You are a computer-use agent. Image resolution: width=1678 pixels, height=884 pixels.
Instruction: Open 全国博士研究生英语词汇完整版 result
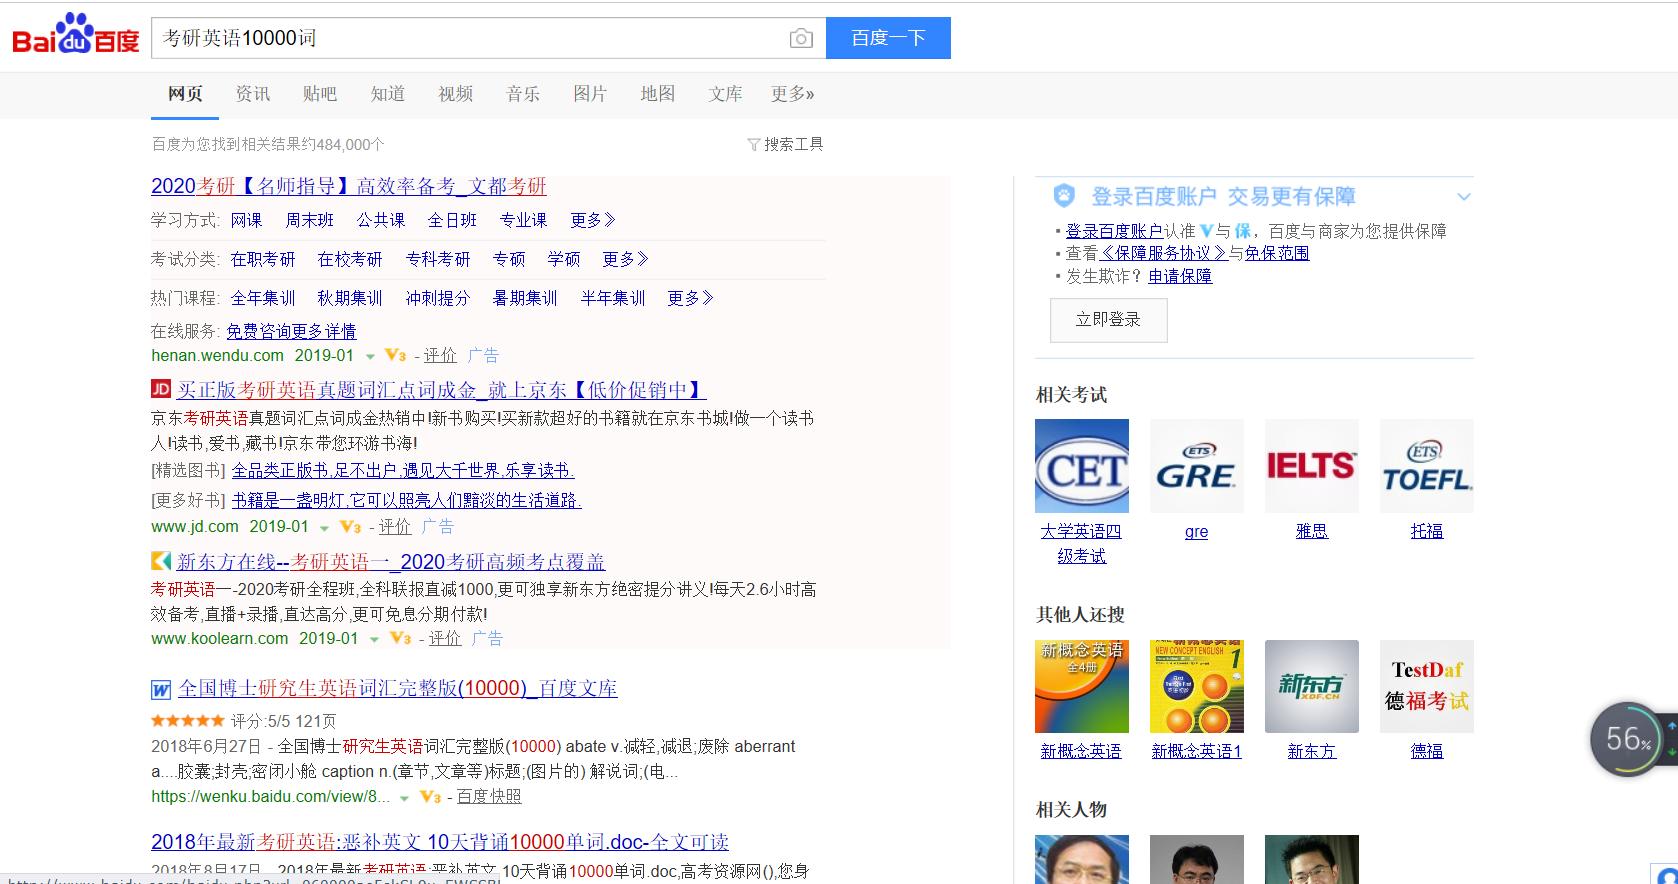click(398, 688)
